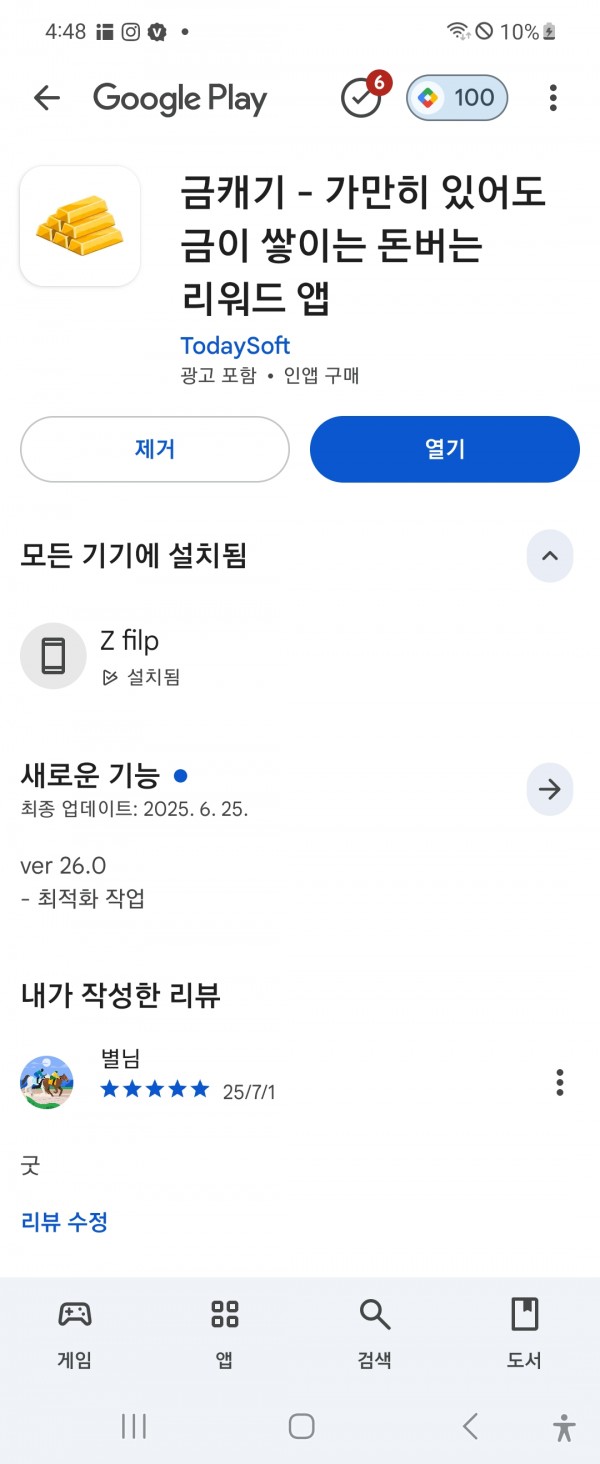Screen dimensions: 600x1464
Task: Collapse the 모든 기기에 설치됨 section
Action: 550,556
